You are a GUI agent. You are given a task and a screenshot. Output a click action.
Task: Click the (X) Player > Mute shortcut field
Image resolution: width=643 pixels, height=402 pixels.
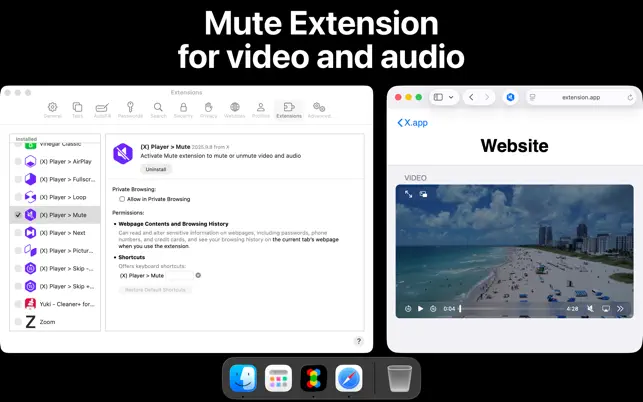coord(179,276)
